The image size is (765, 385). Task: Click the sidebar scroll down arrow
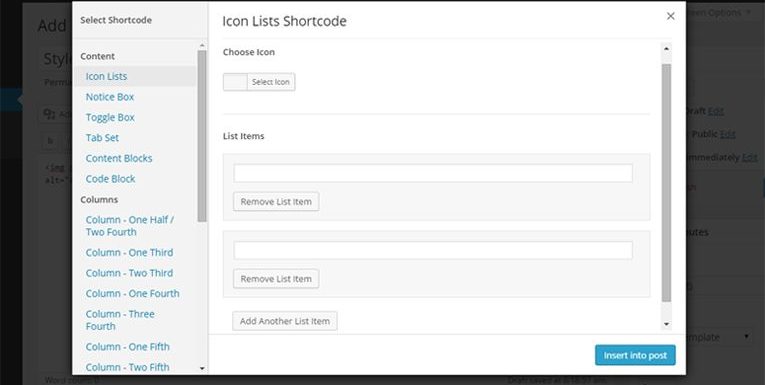tap(202, 369)
